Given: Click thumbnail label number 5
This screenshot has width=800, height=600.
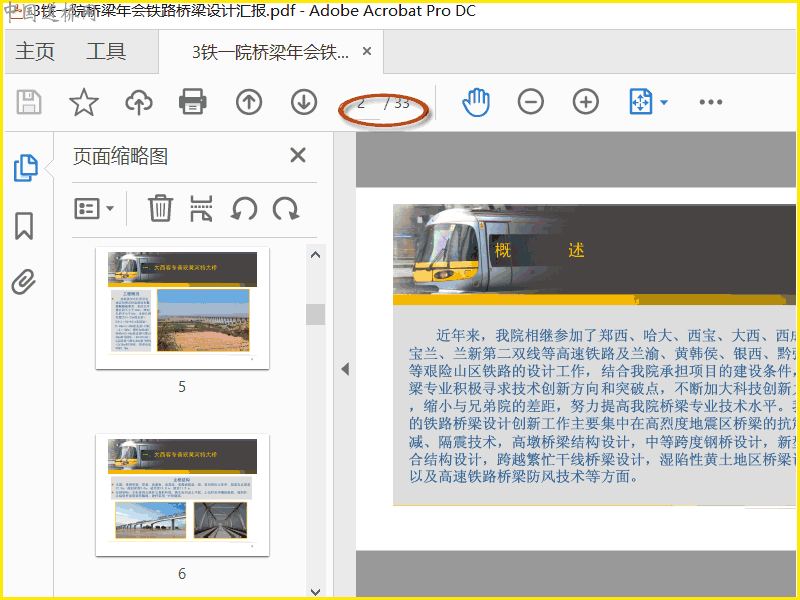Looking at the screenshot, I should [182, 387].
